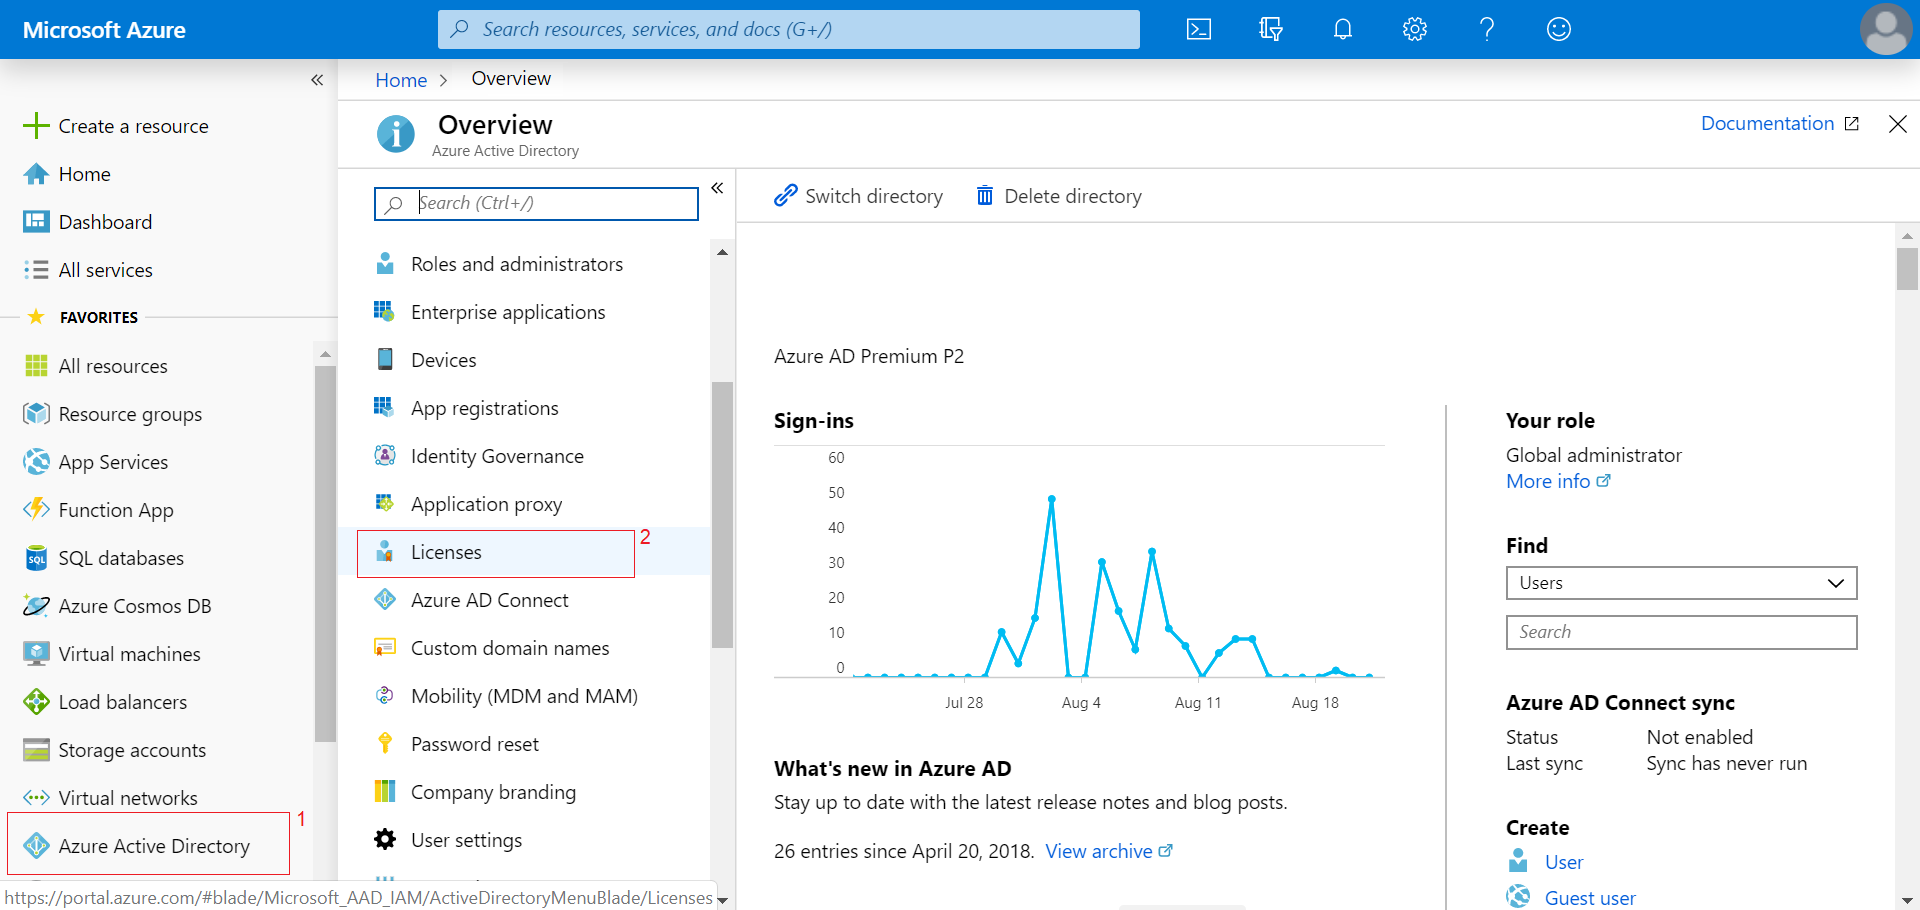Viewport: 1920px width, 910px height.
Task: Click the Switch directory button
Action: (x=859, y=196)
